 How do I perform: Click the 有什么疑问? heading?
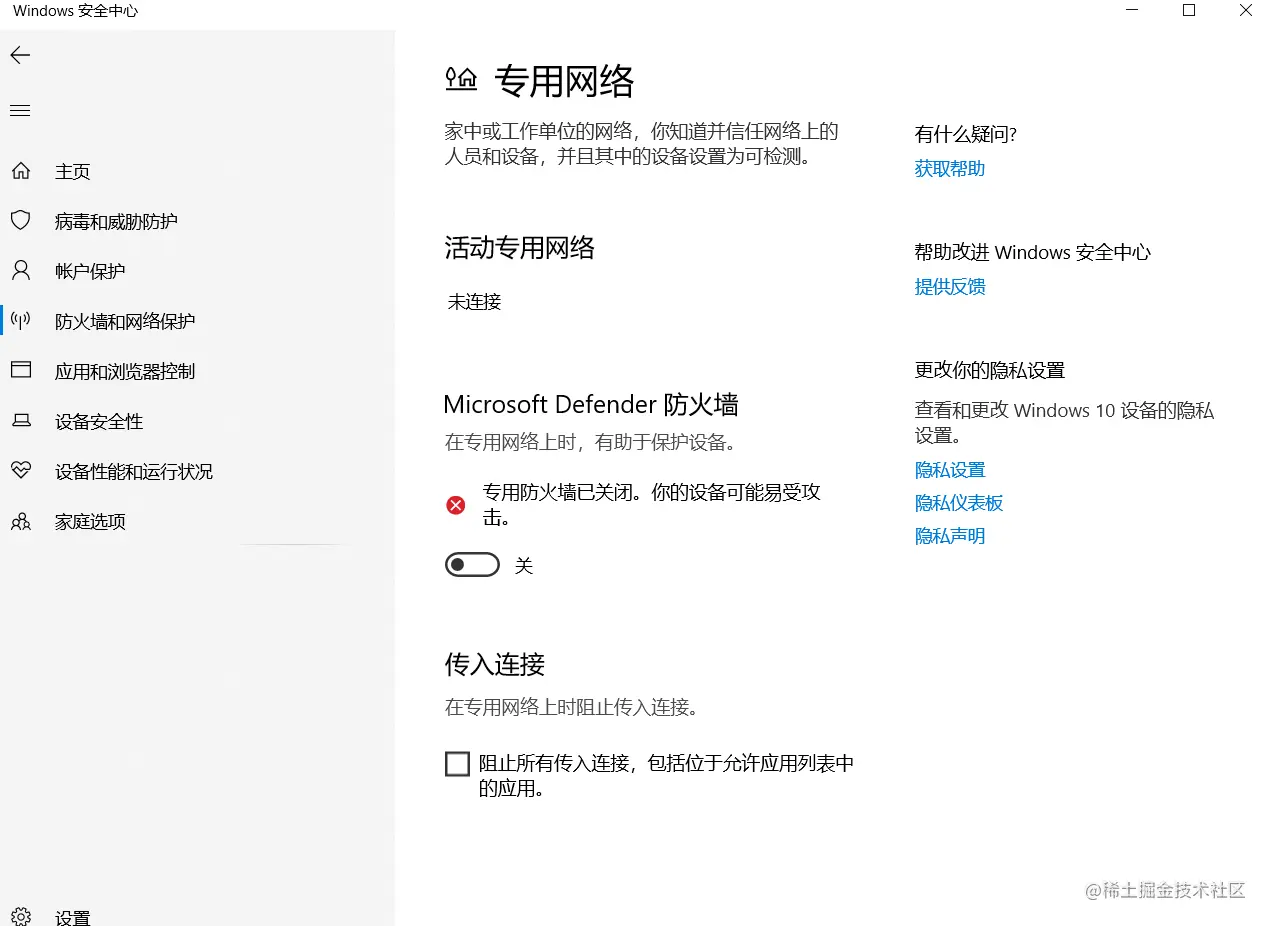point(965,135)
